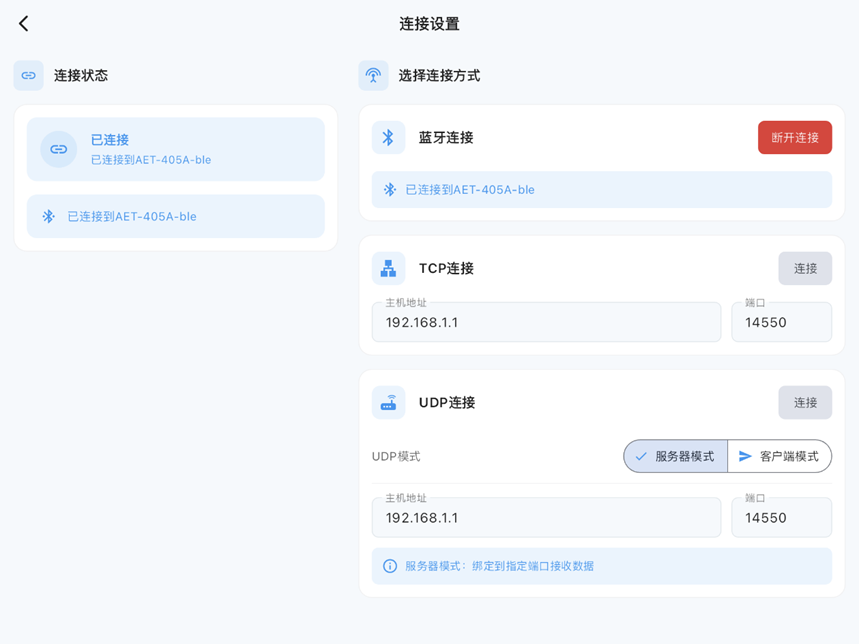Click 连接 button for UDP连接
Image resolution: width=859 pixels, height=644 pixels.
pyautogui.click(x=805, y=402)
